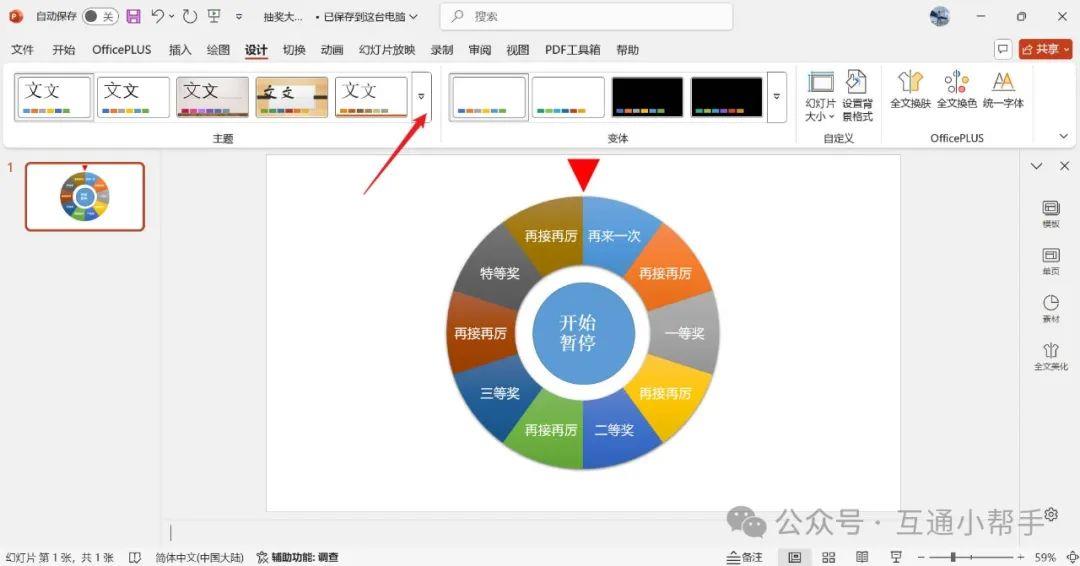Select the third theme with gray background
This screenshot has height=566, width=1080.
pyautogui.click(x=212, y=97)
